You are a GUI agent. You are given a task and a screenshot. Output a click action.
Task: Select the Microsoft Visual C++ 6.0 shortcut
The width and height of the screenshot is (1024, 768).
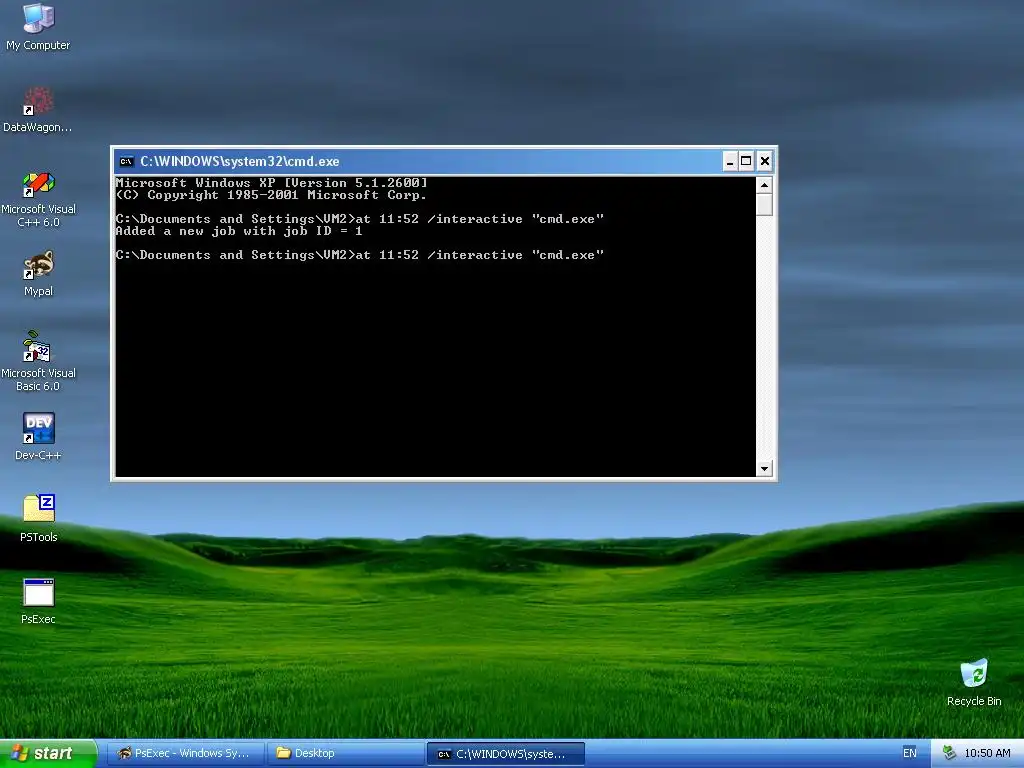tap(38, 199)
